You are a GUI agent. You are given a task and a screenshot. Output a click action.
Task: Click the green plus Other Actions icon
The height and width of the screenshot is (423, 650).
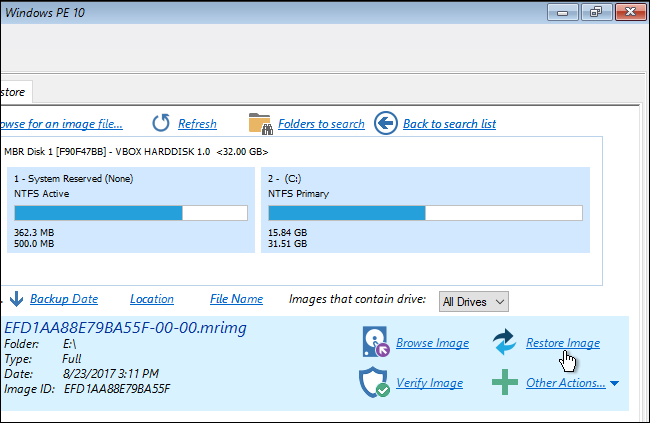[504, 382]
